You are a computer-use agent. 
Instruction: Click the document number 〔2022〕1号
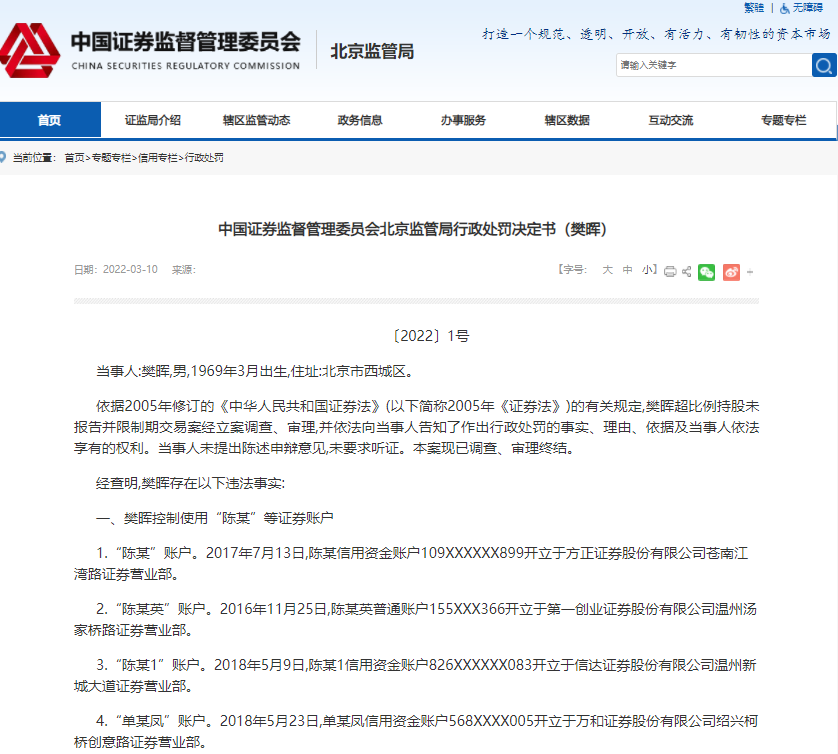pyautogui.click(x=431, y=336)
